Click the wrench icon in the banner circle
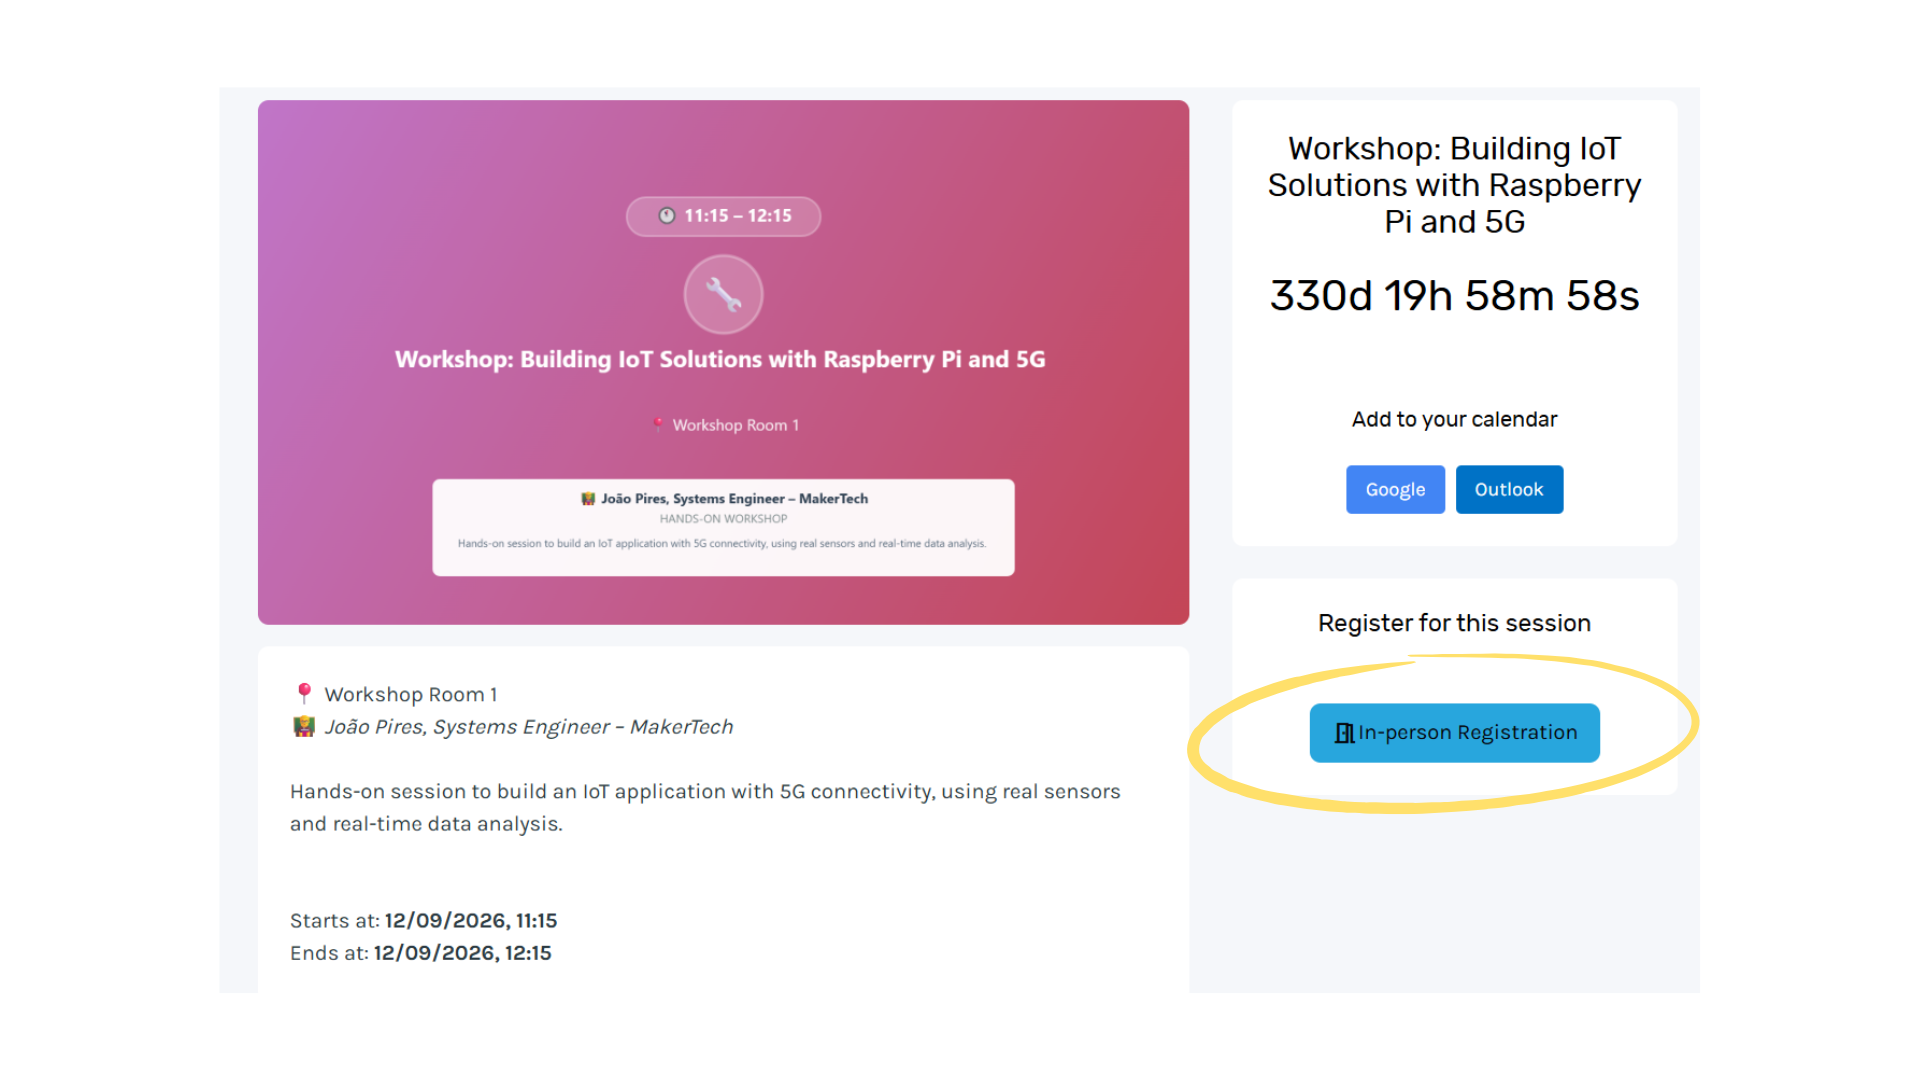 tap(723, 294)
